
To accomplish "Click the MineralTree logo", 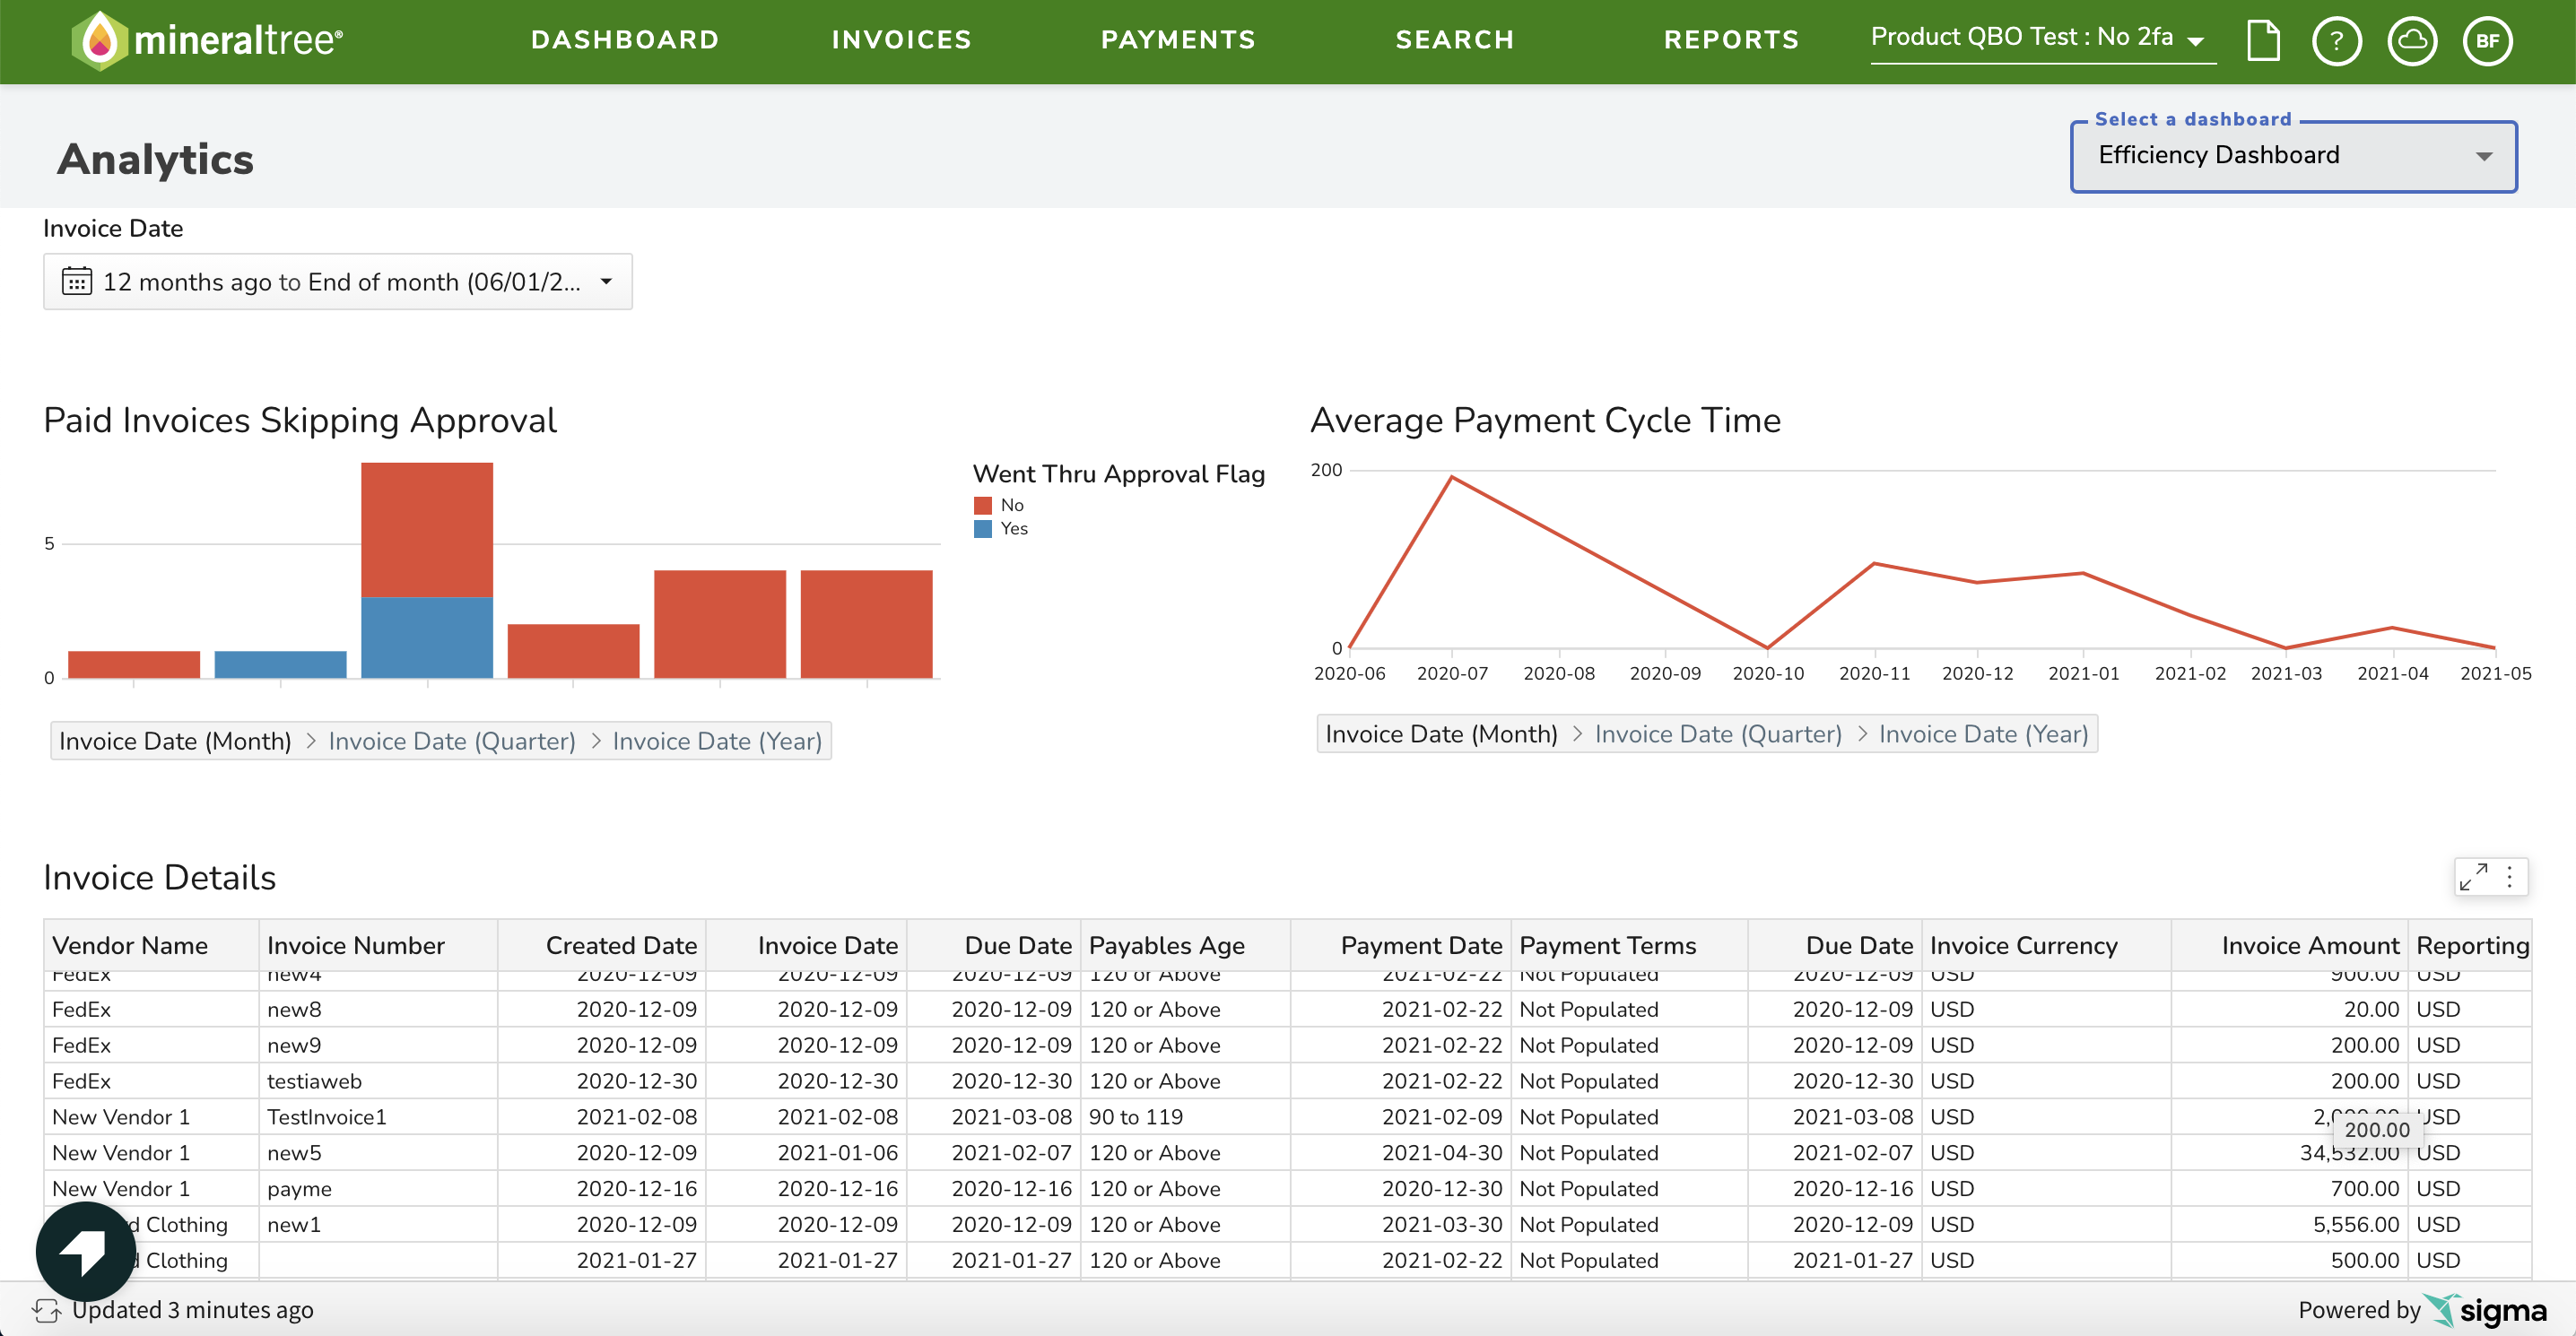I will [207, 40].
